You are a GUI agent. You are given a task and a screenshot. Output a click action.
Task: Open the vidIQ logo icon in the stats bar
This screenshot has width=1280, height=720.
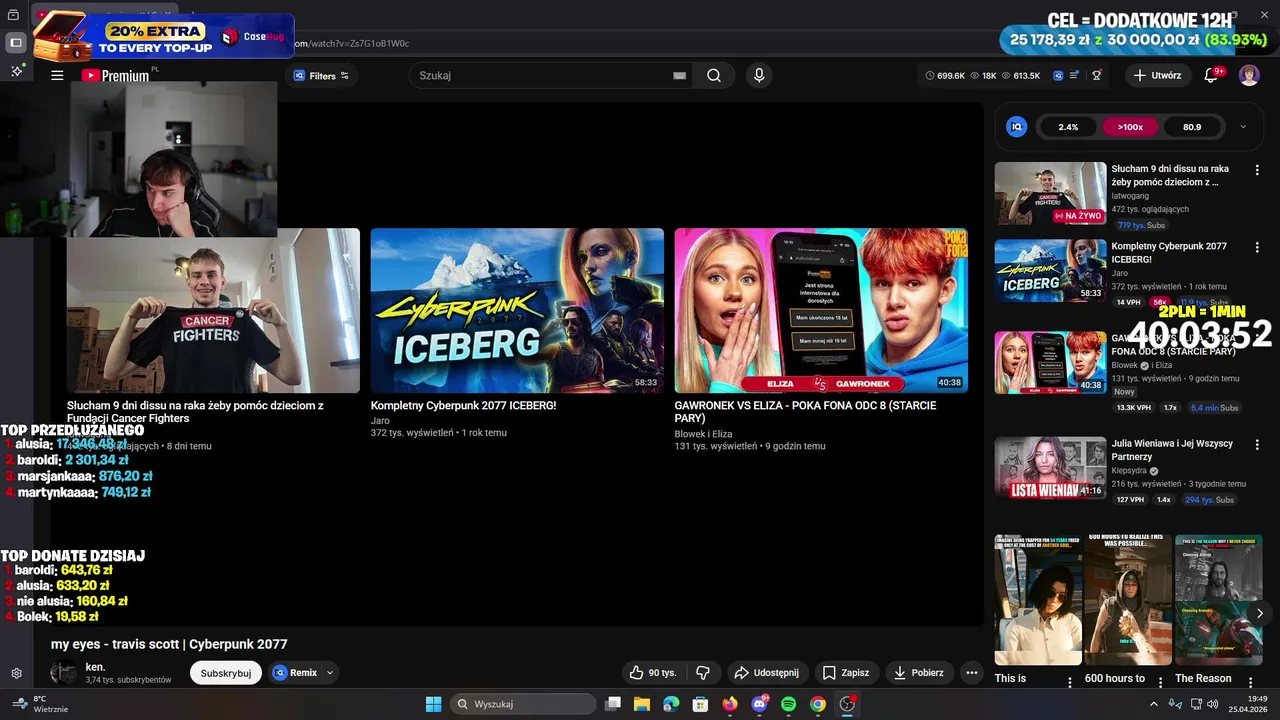click(x=1058, y=75)
